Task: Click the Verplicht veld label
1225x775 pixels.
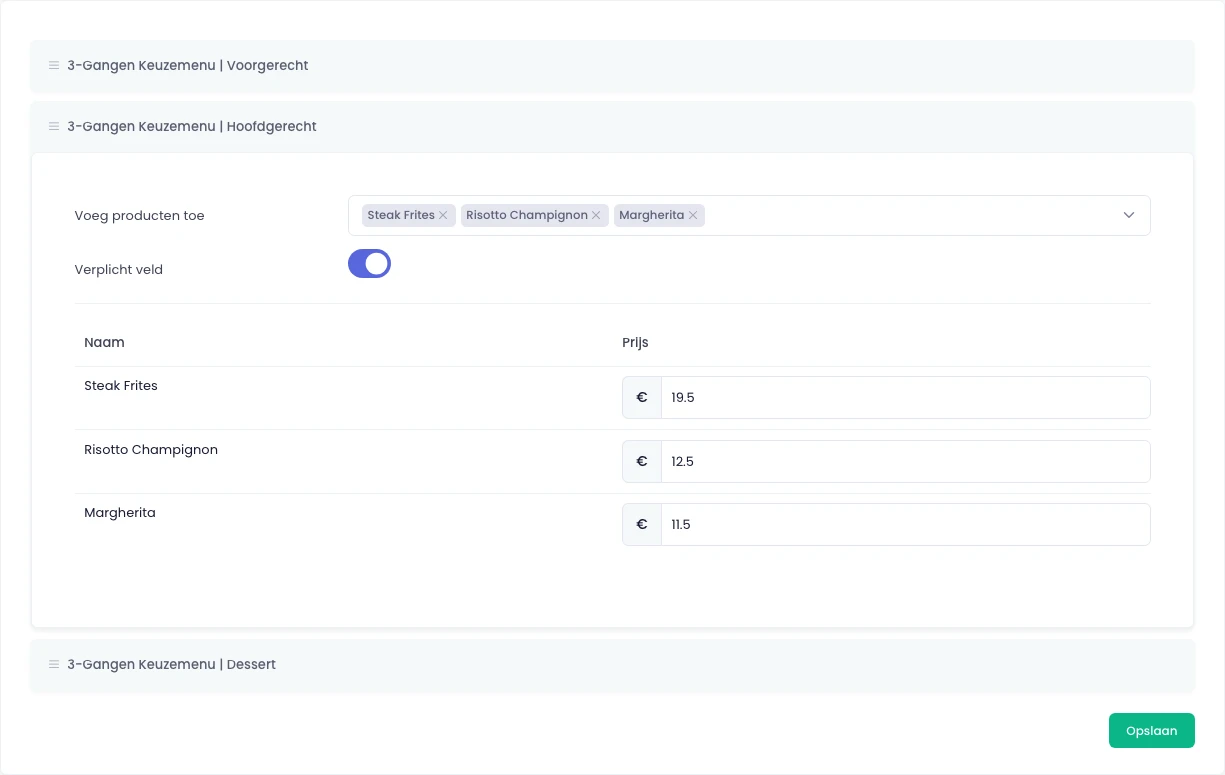Action: [119, 270]
